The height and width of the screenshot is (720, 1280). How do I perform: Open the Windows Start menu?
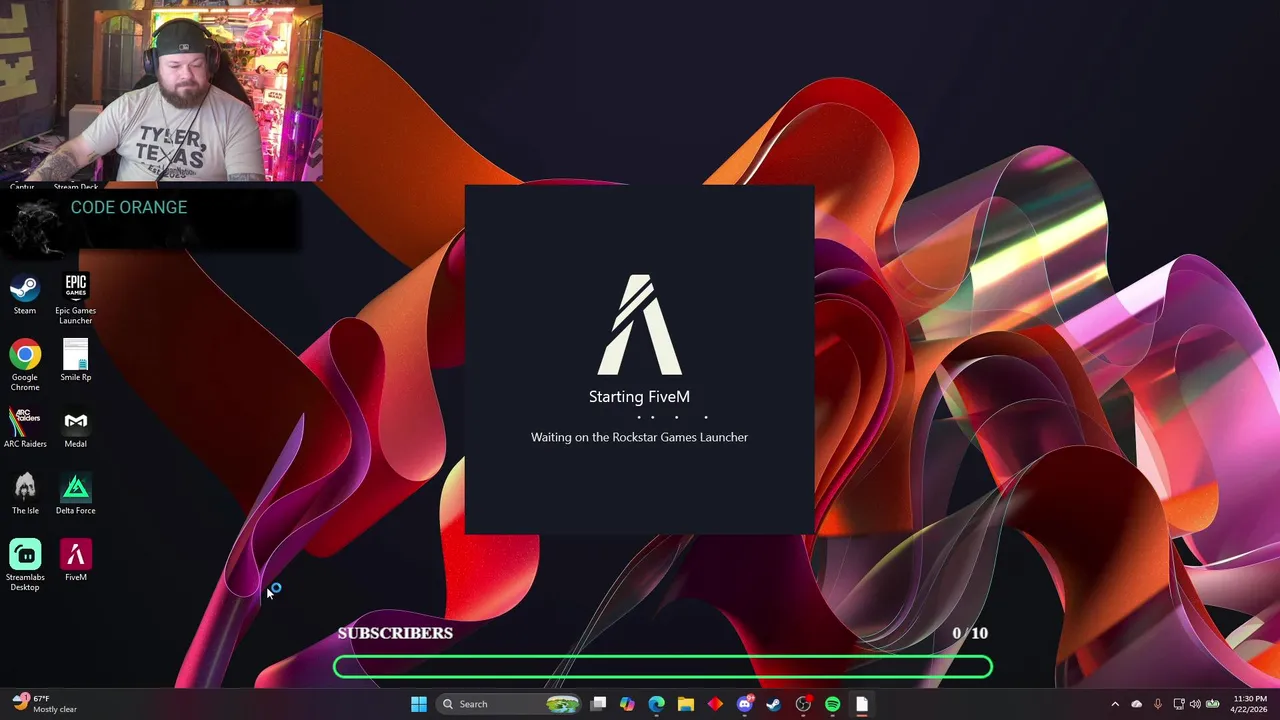click(419, 704)
